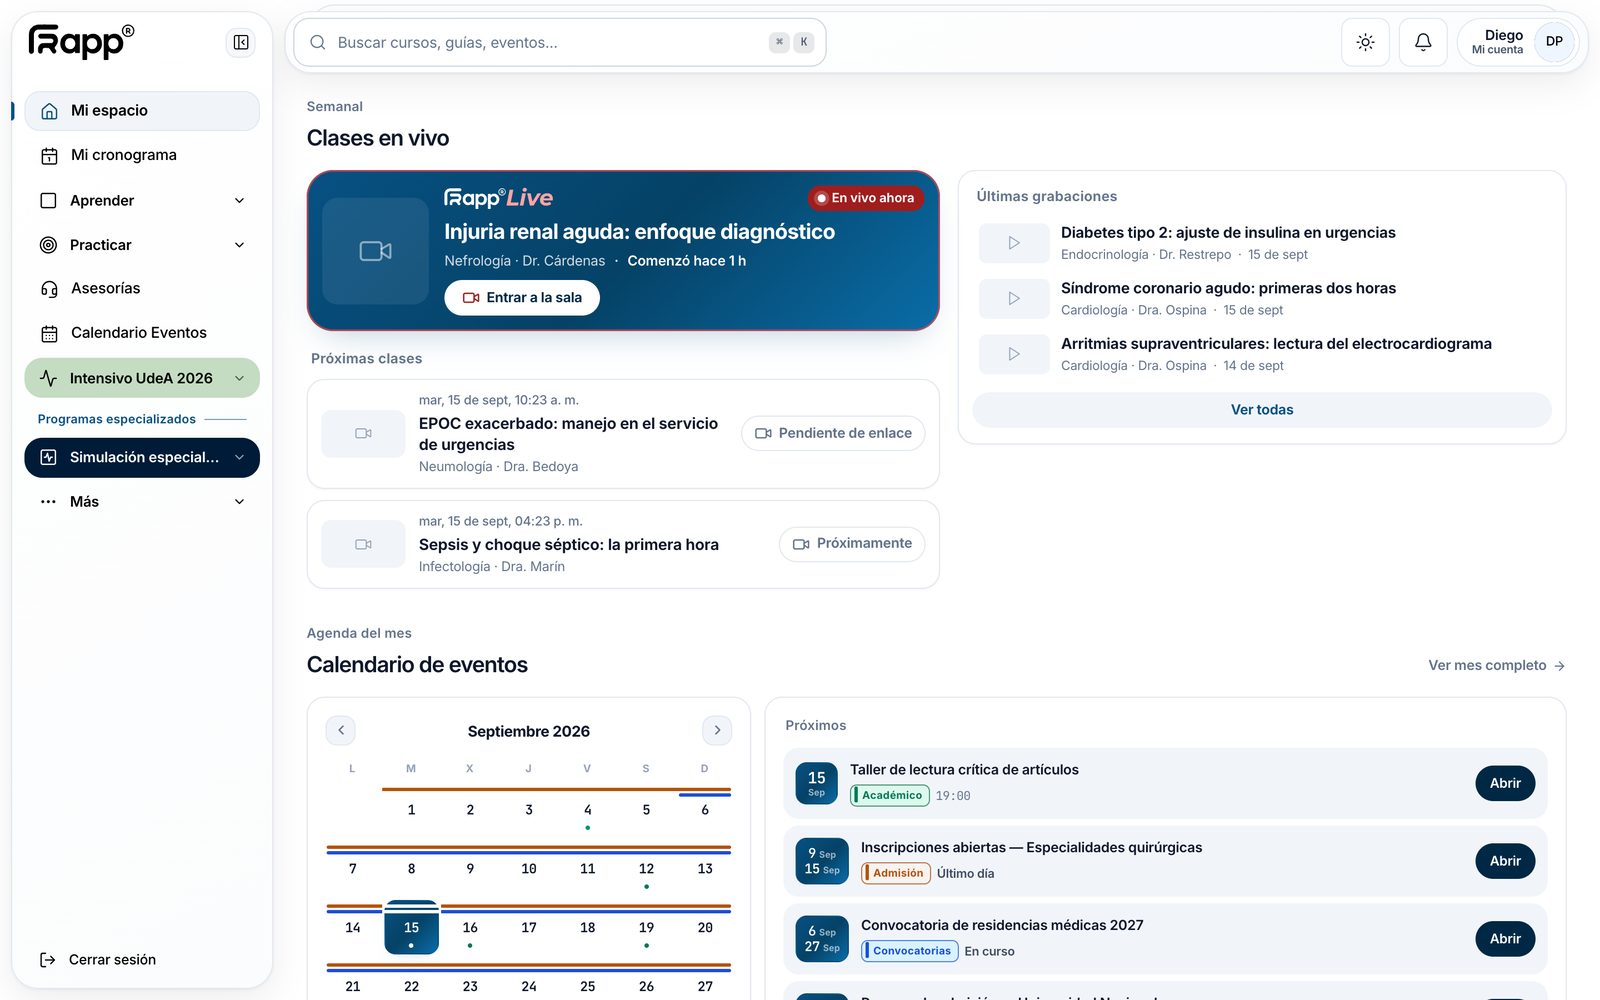Viewport: 1600px width, 1000px height.
Task: Select September 19 in the calendar
Action: click(646, 928)
